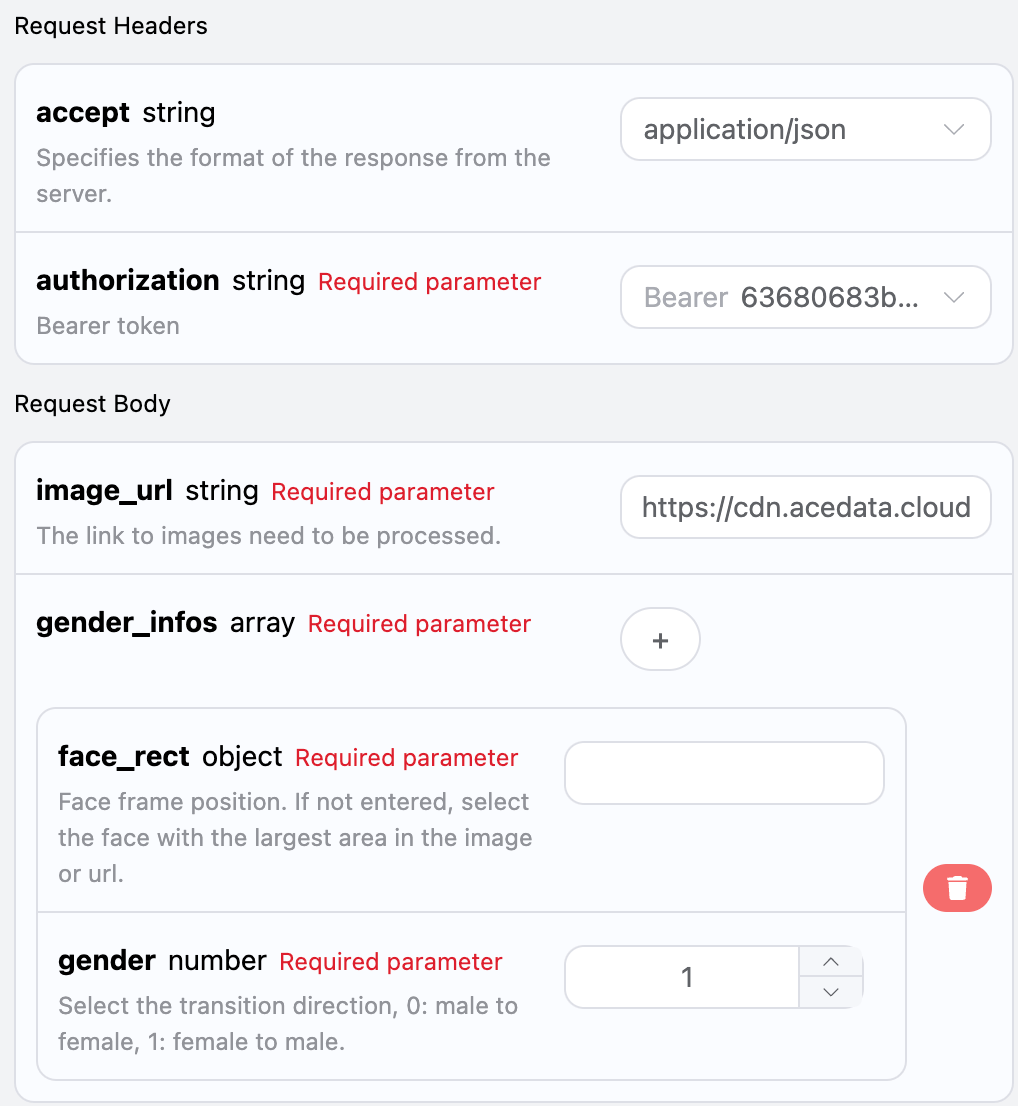Add a new gender_infos array item
The height and width of the screenshot is (1106, 1018).
click(660, 640)
